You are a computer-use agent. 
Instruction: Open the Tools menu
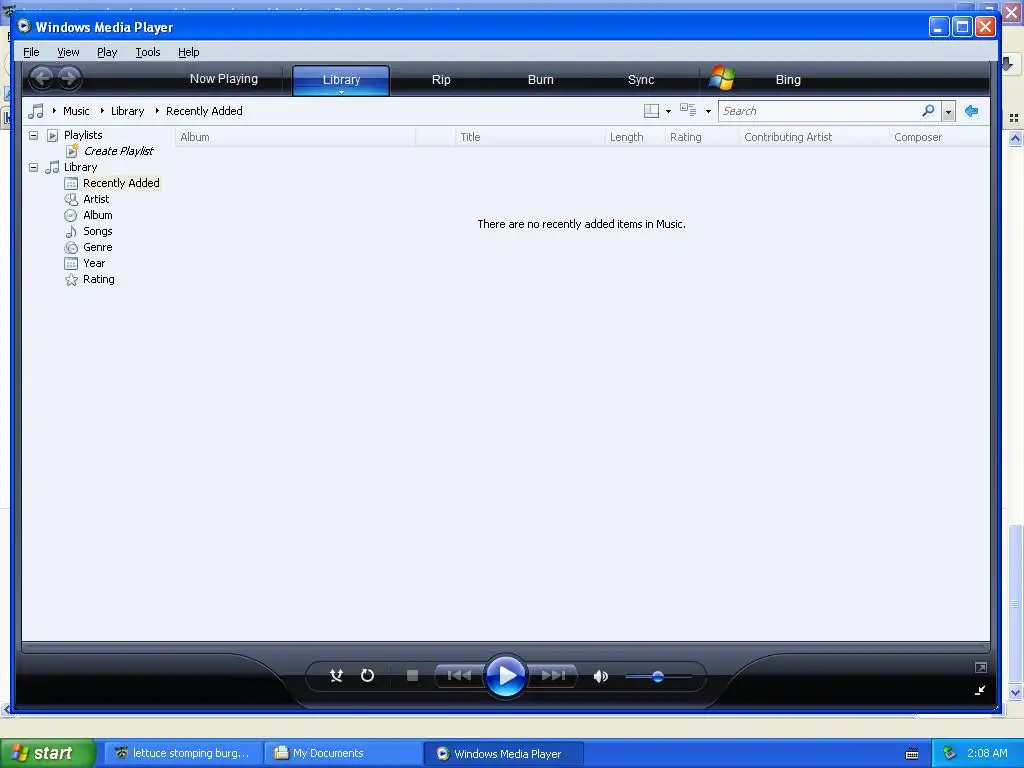[148, 52]
